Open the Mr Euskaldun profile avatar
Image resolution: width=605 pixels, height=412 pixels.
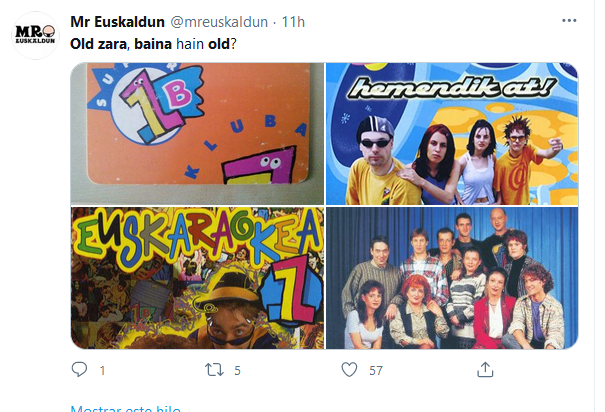coord(35,35)
